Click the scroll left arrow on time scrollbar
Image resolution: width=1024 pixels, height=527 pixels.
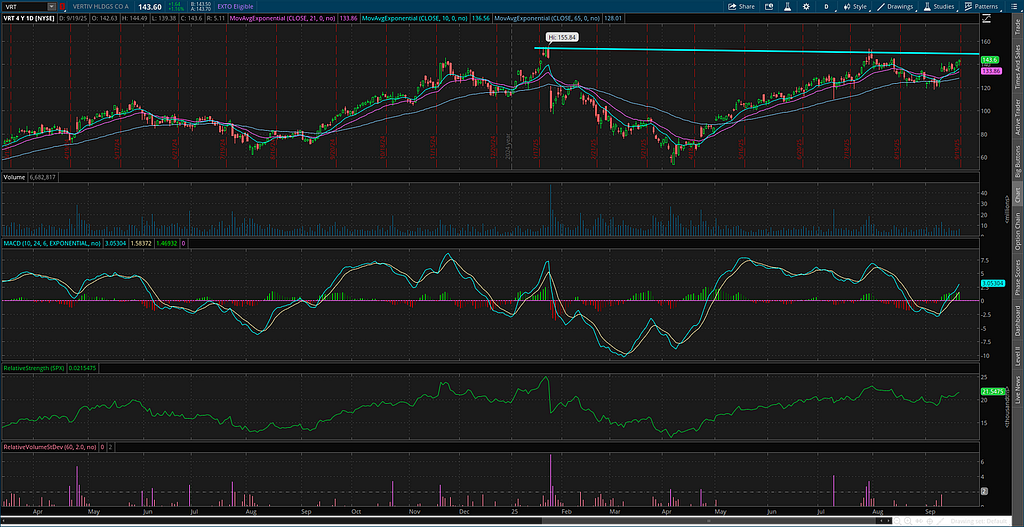click(x=882, y=521)
